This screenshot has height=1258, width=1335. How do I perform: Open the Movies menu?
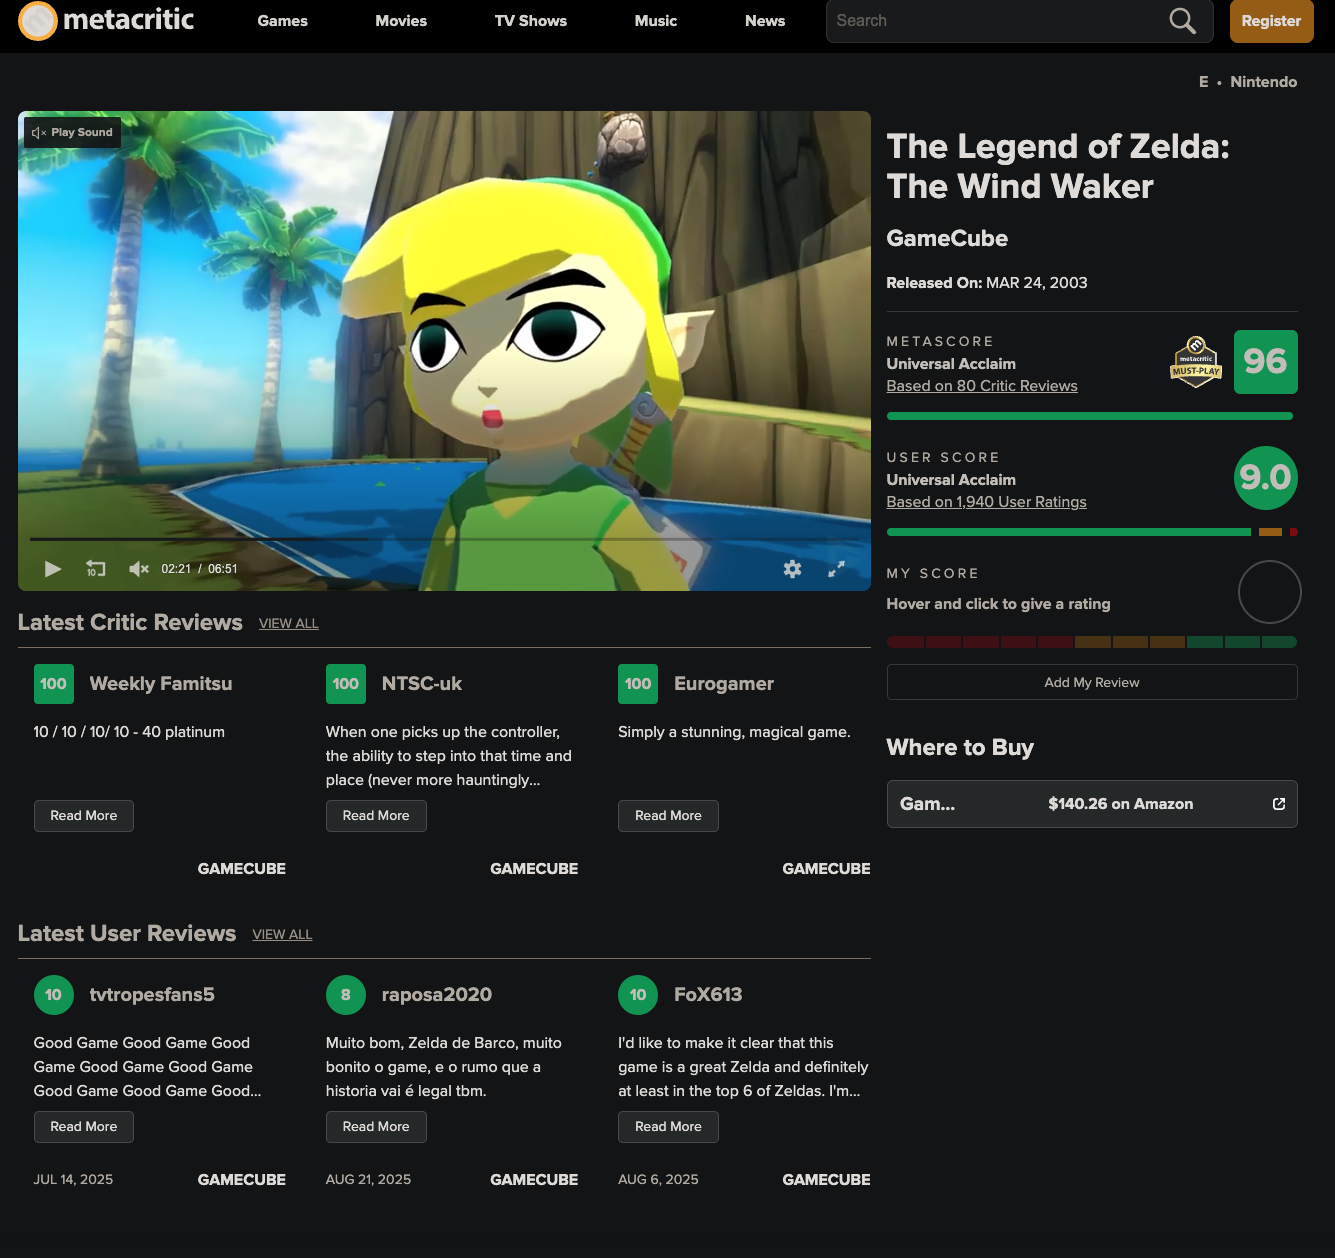[x=401, y=21]
